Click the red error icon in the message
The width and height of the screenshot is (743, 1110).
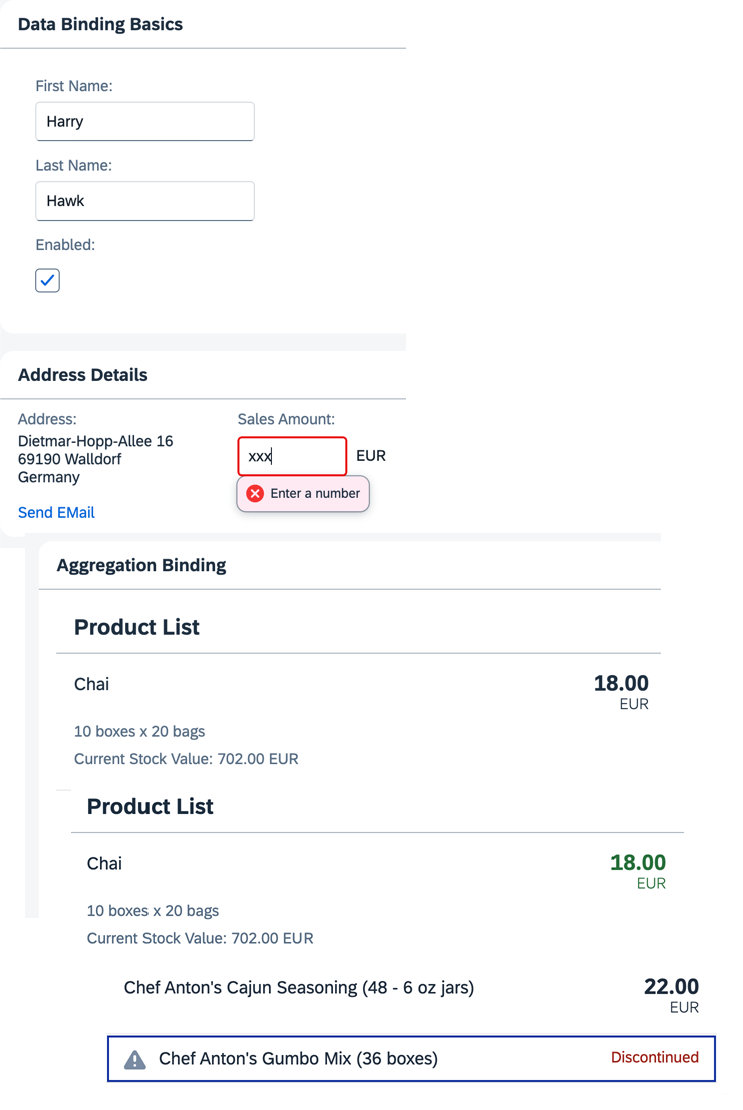[x=255, y=493]
